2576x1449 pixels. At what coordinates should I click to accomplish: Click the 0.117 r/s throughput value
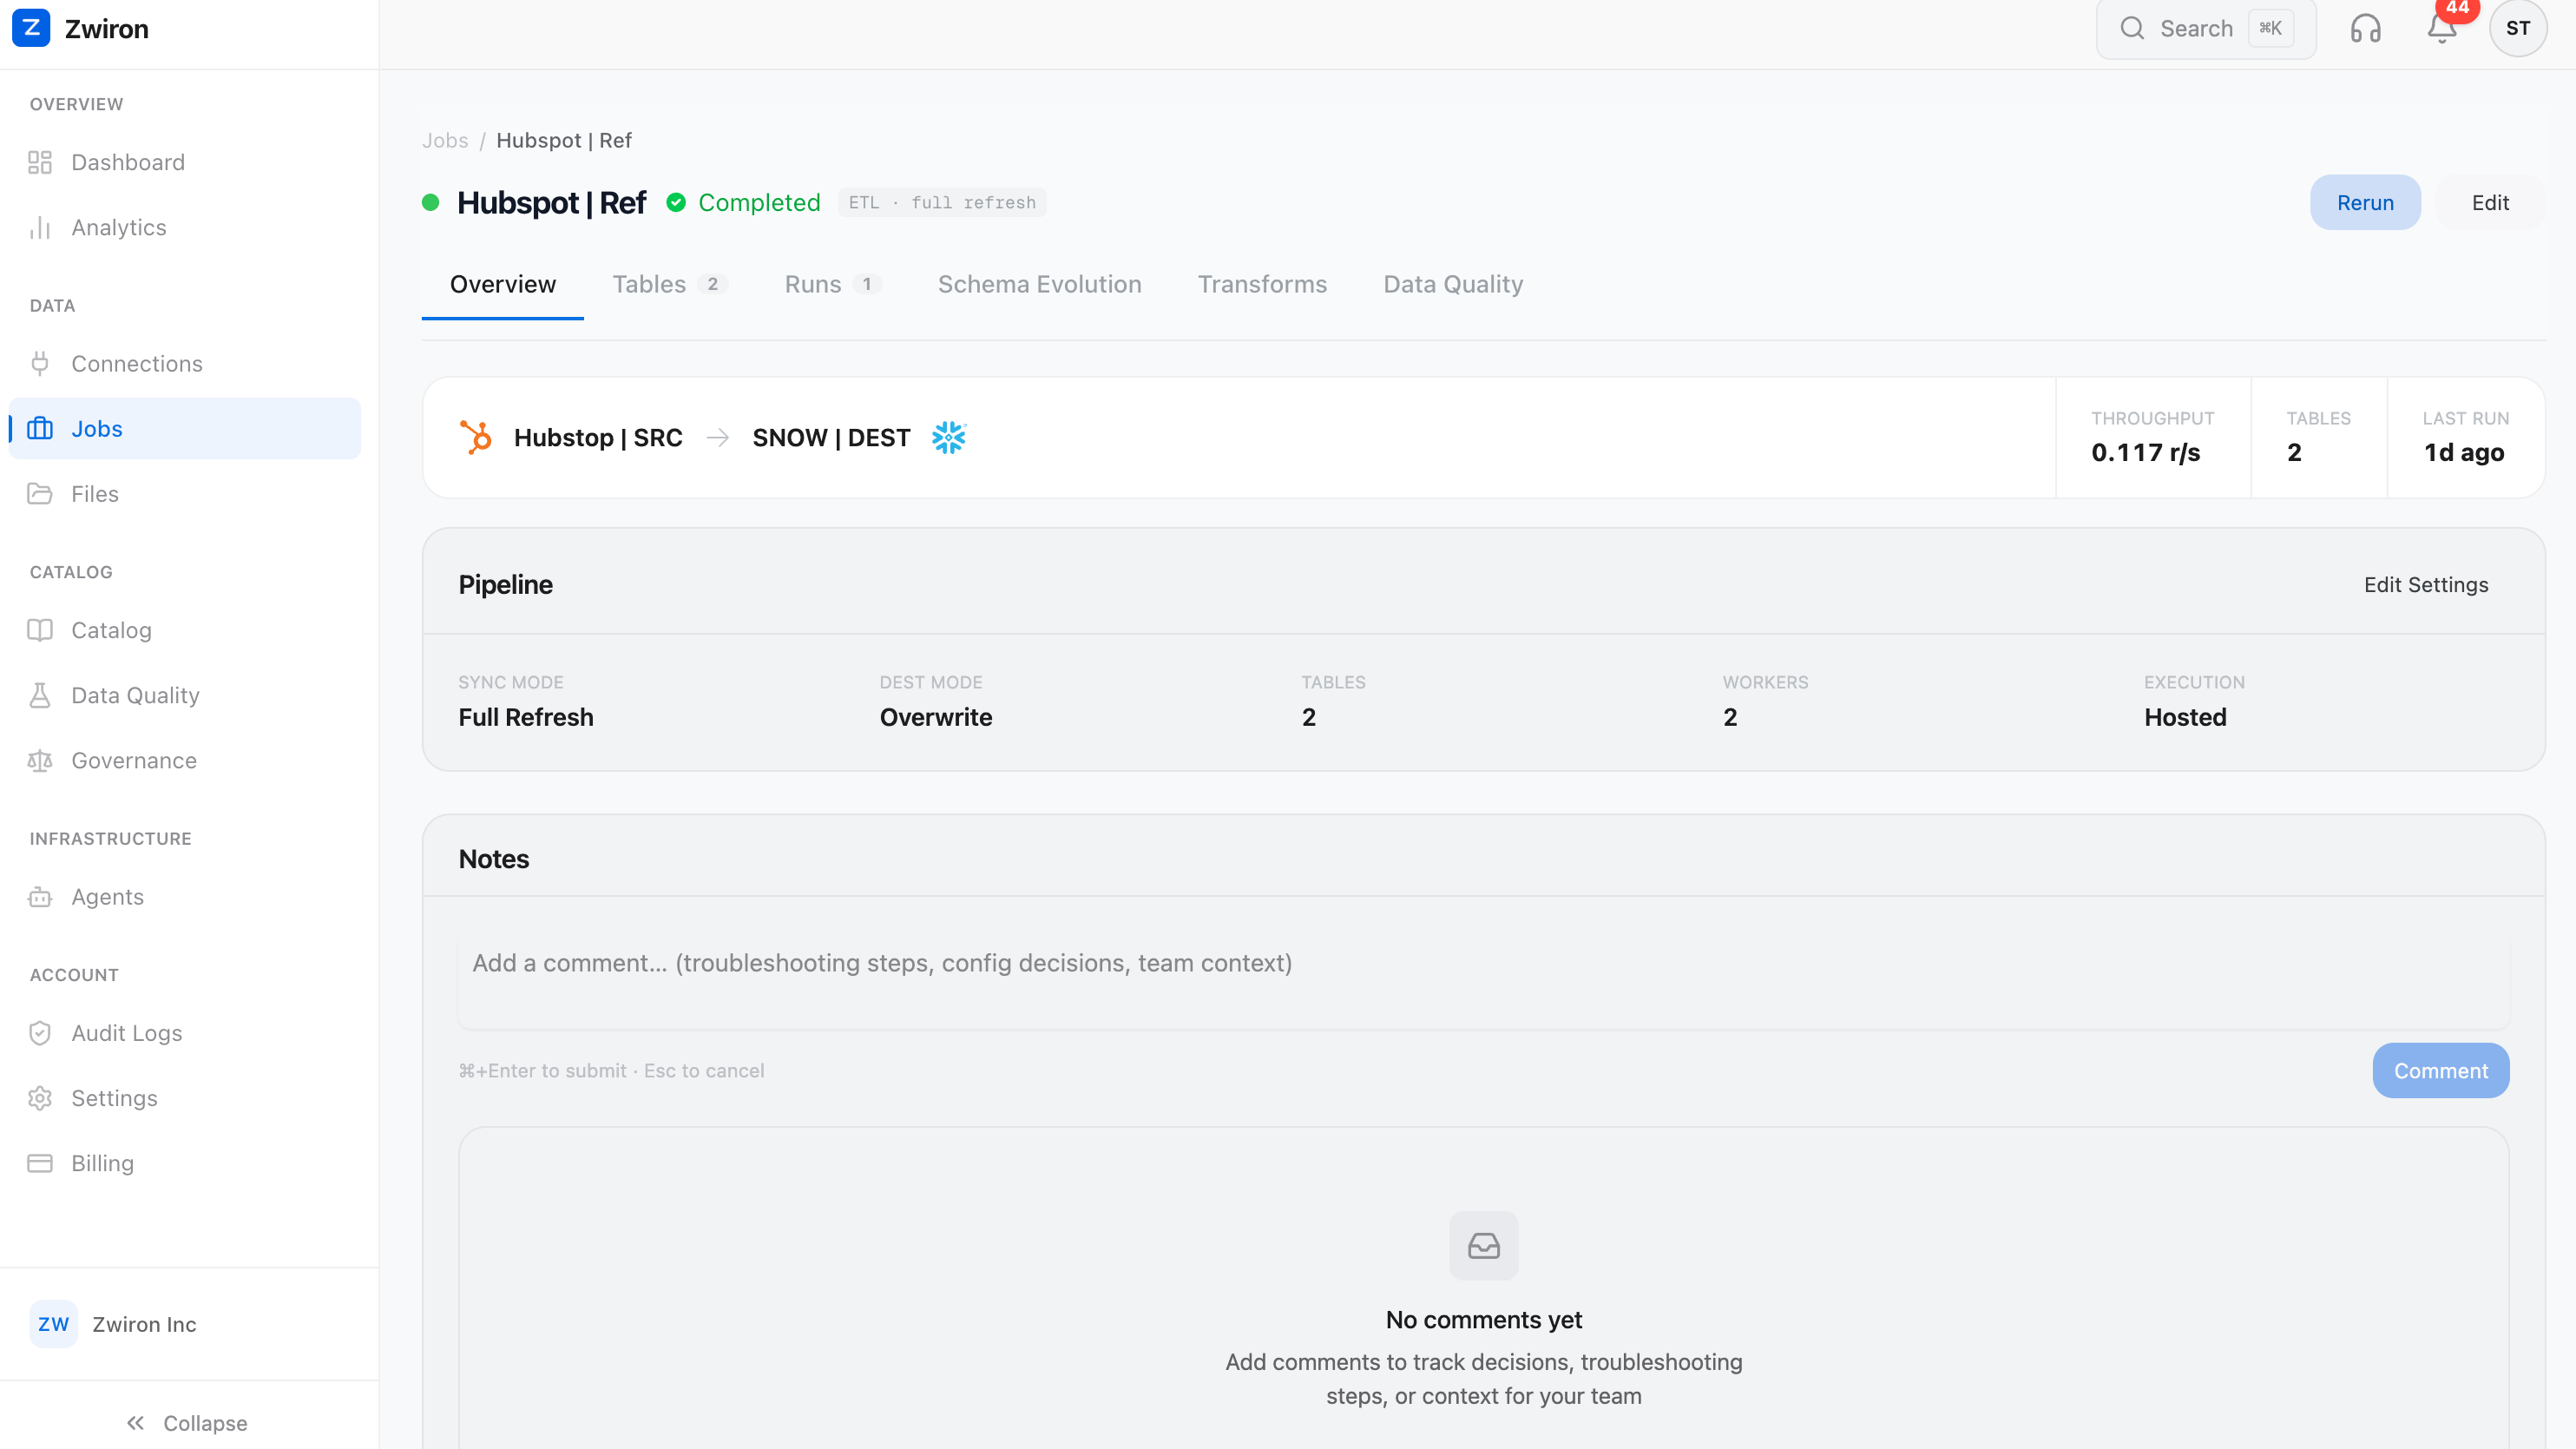2146,452
